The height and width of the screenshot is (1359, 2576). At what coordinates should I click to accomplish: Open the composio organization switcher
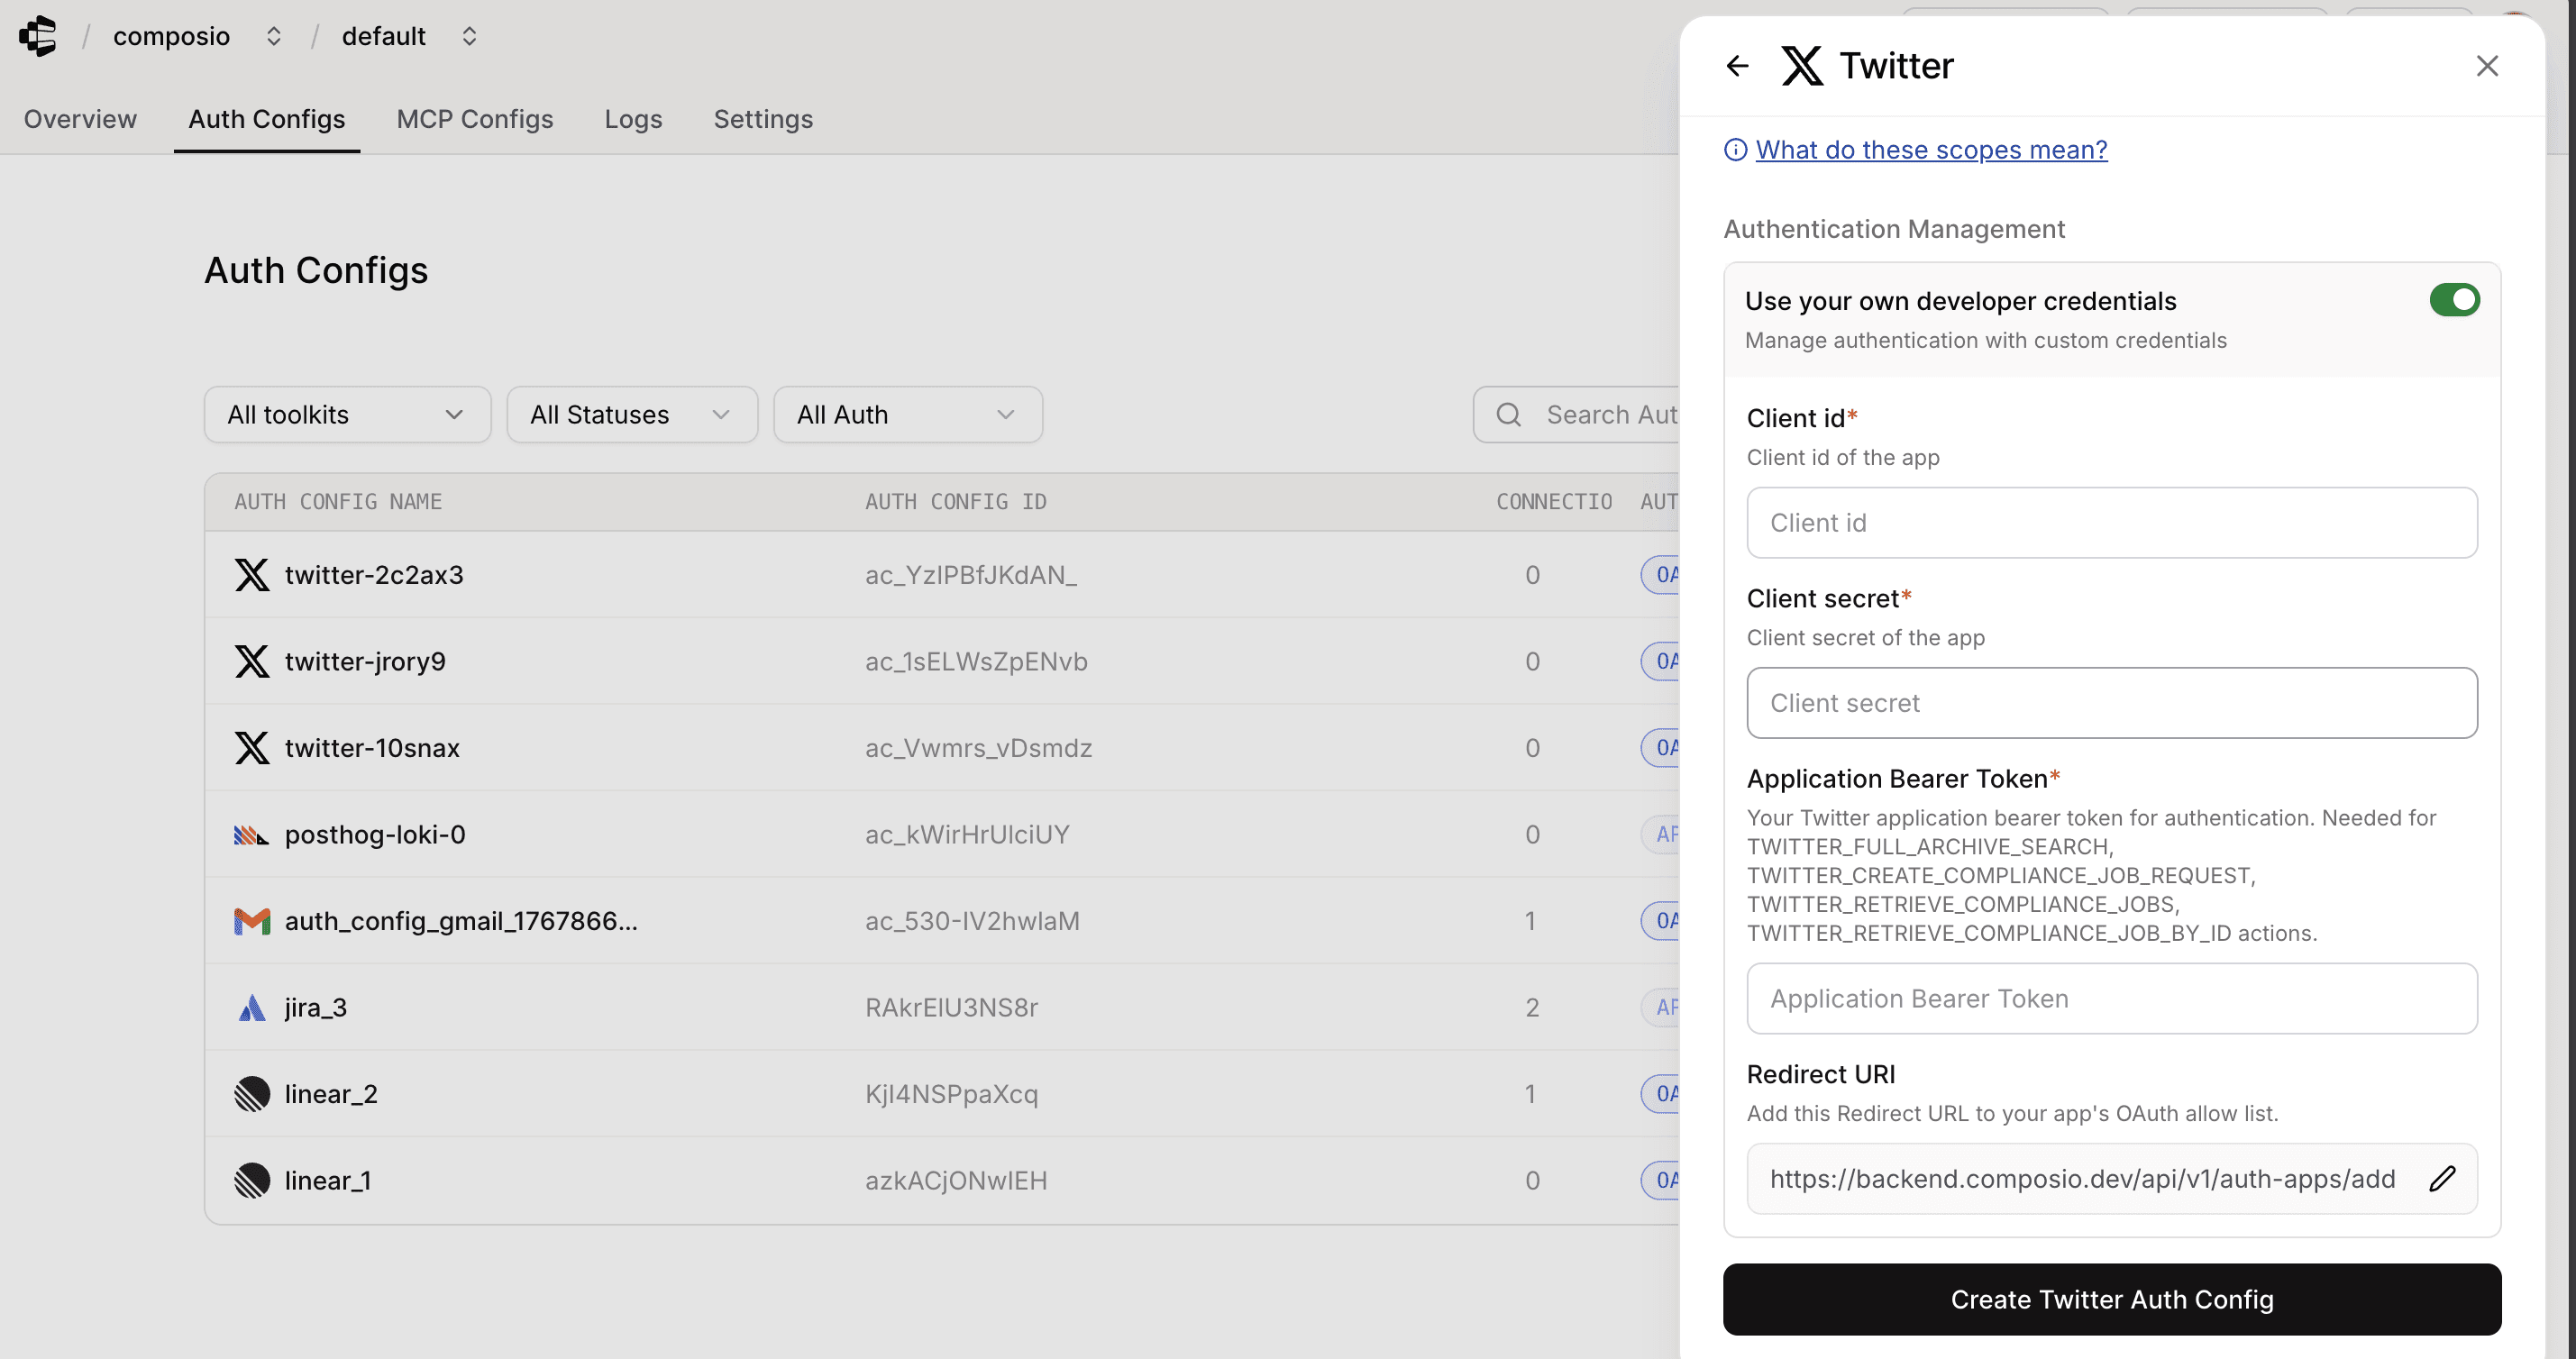[272, 37]
